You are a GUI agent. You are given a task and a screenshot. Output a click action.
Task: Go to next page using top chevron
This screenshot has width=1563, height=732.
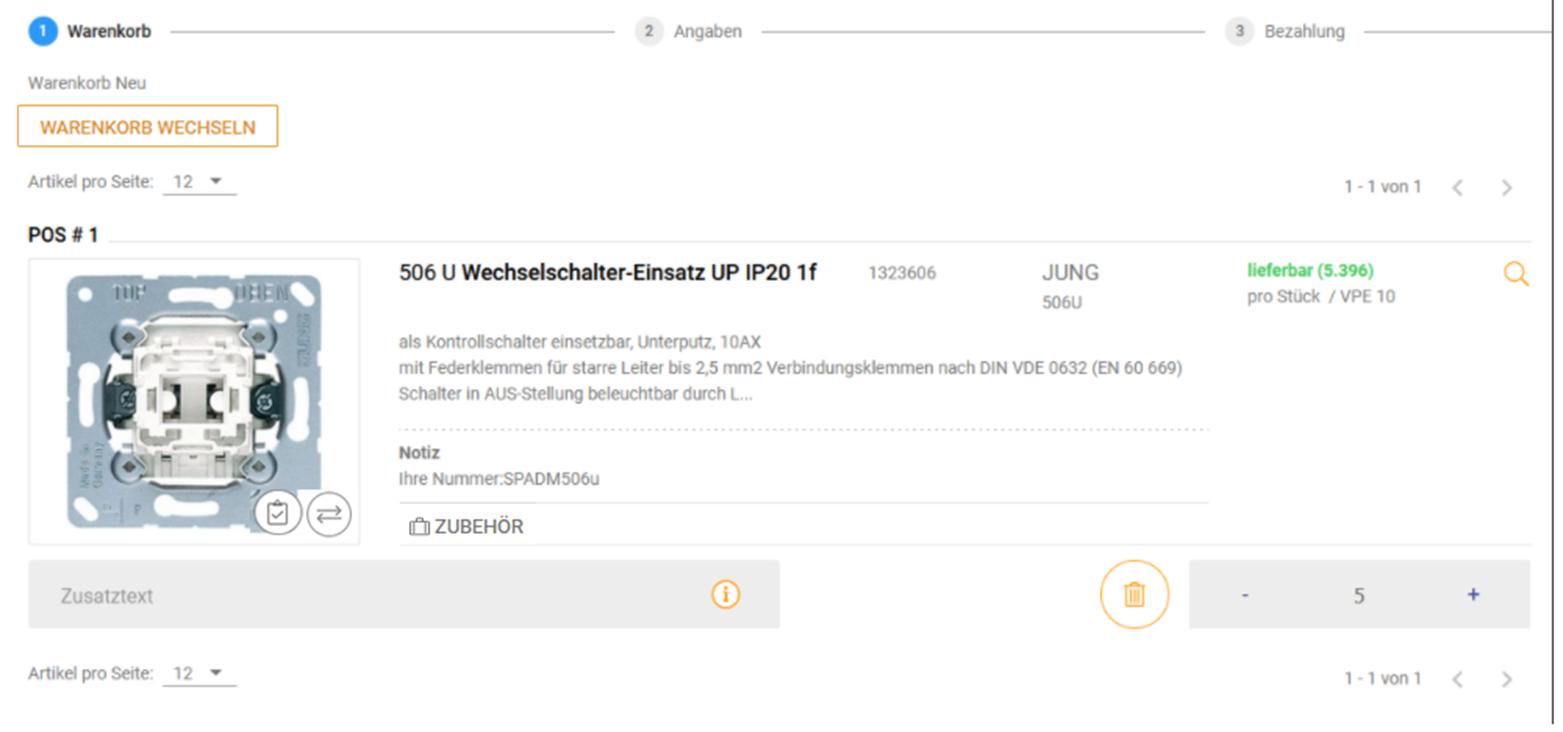click(1506, 188)
